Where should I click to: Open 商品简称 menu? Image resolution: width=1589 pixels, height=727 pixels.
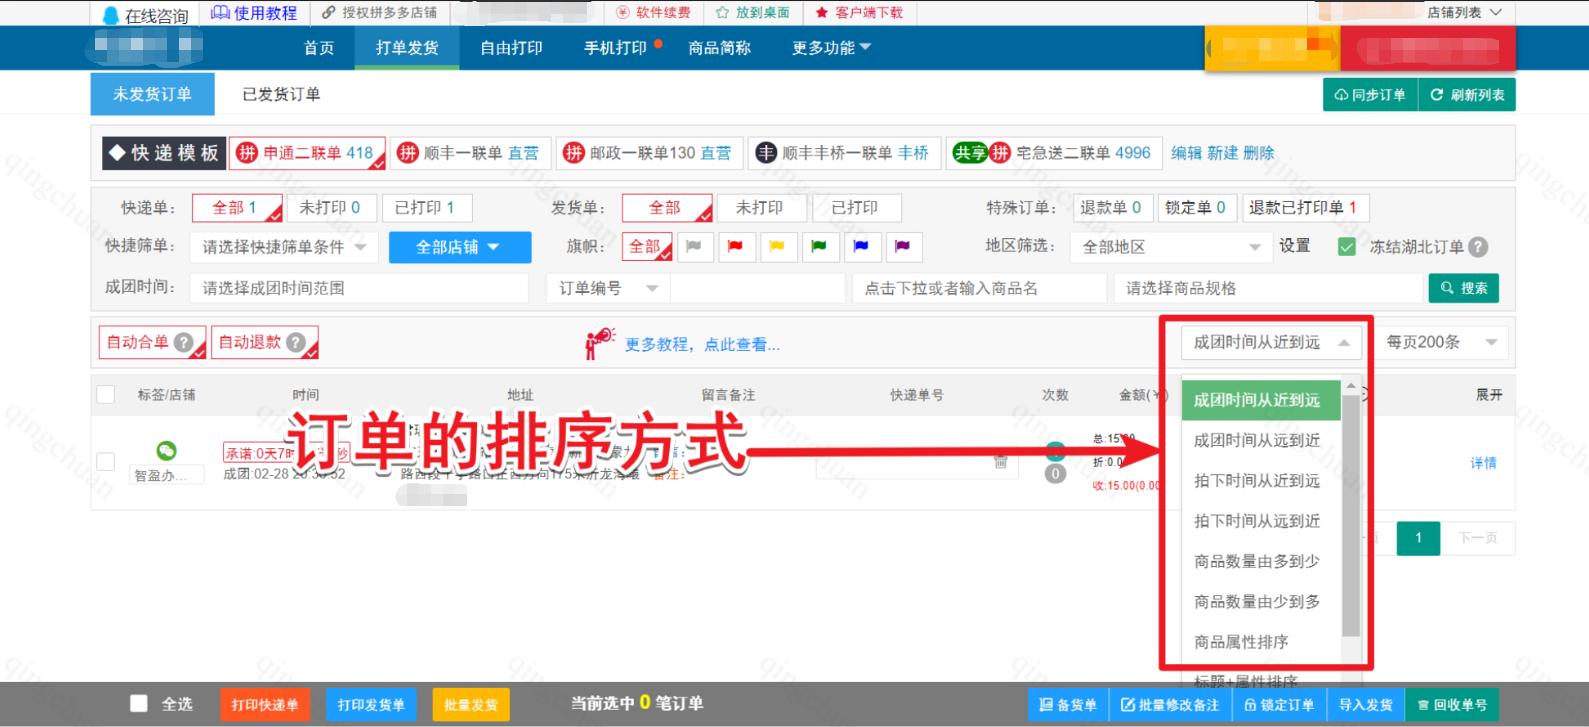click(x=719, y=48)
